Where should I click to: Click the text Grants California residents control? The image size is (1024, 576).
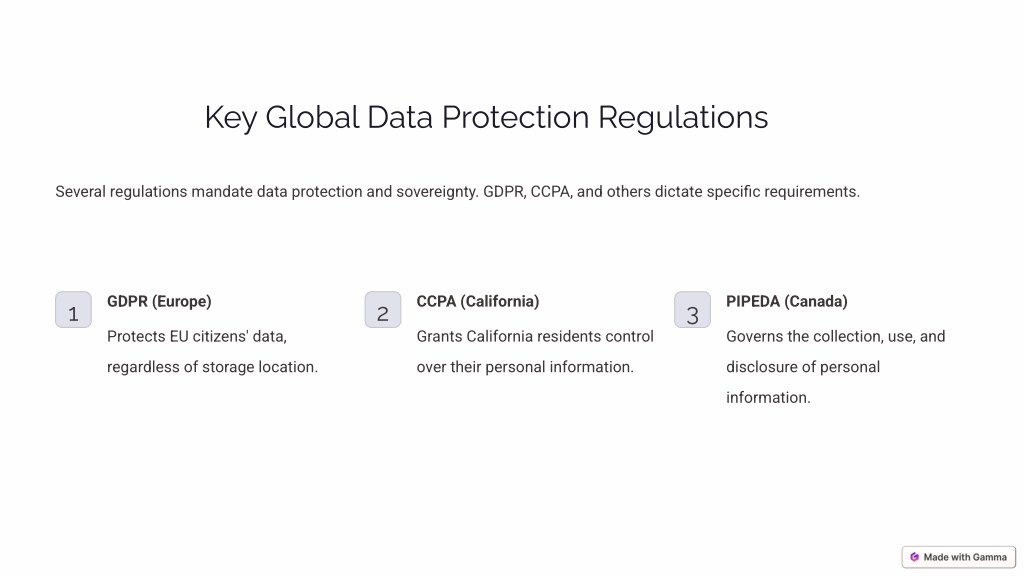pyautogui.click(x=535, y=336)
